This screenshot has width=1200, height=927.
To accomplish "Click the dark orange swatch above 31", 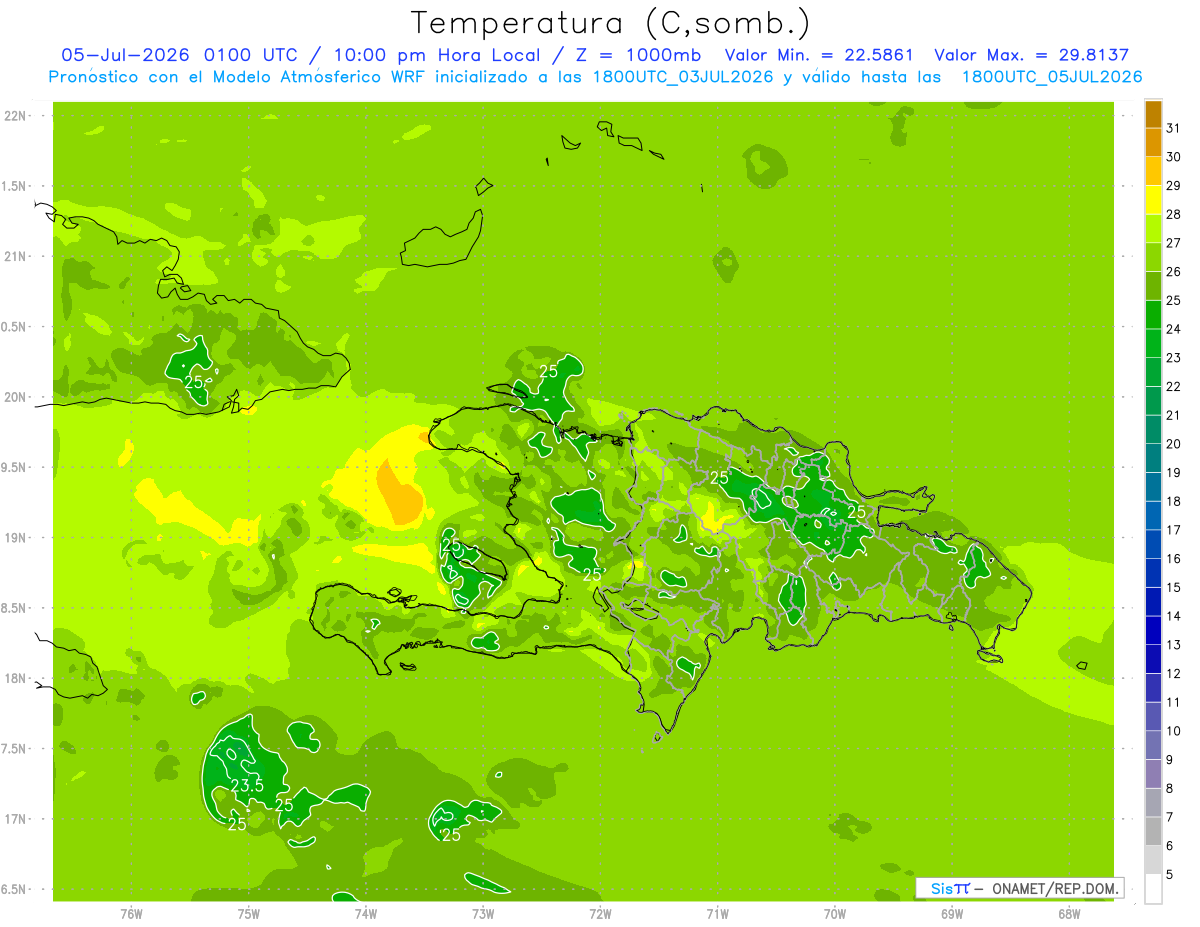I will click(1153, 114).
